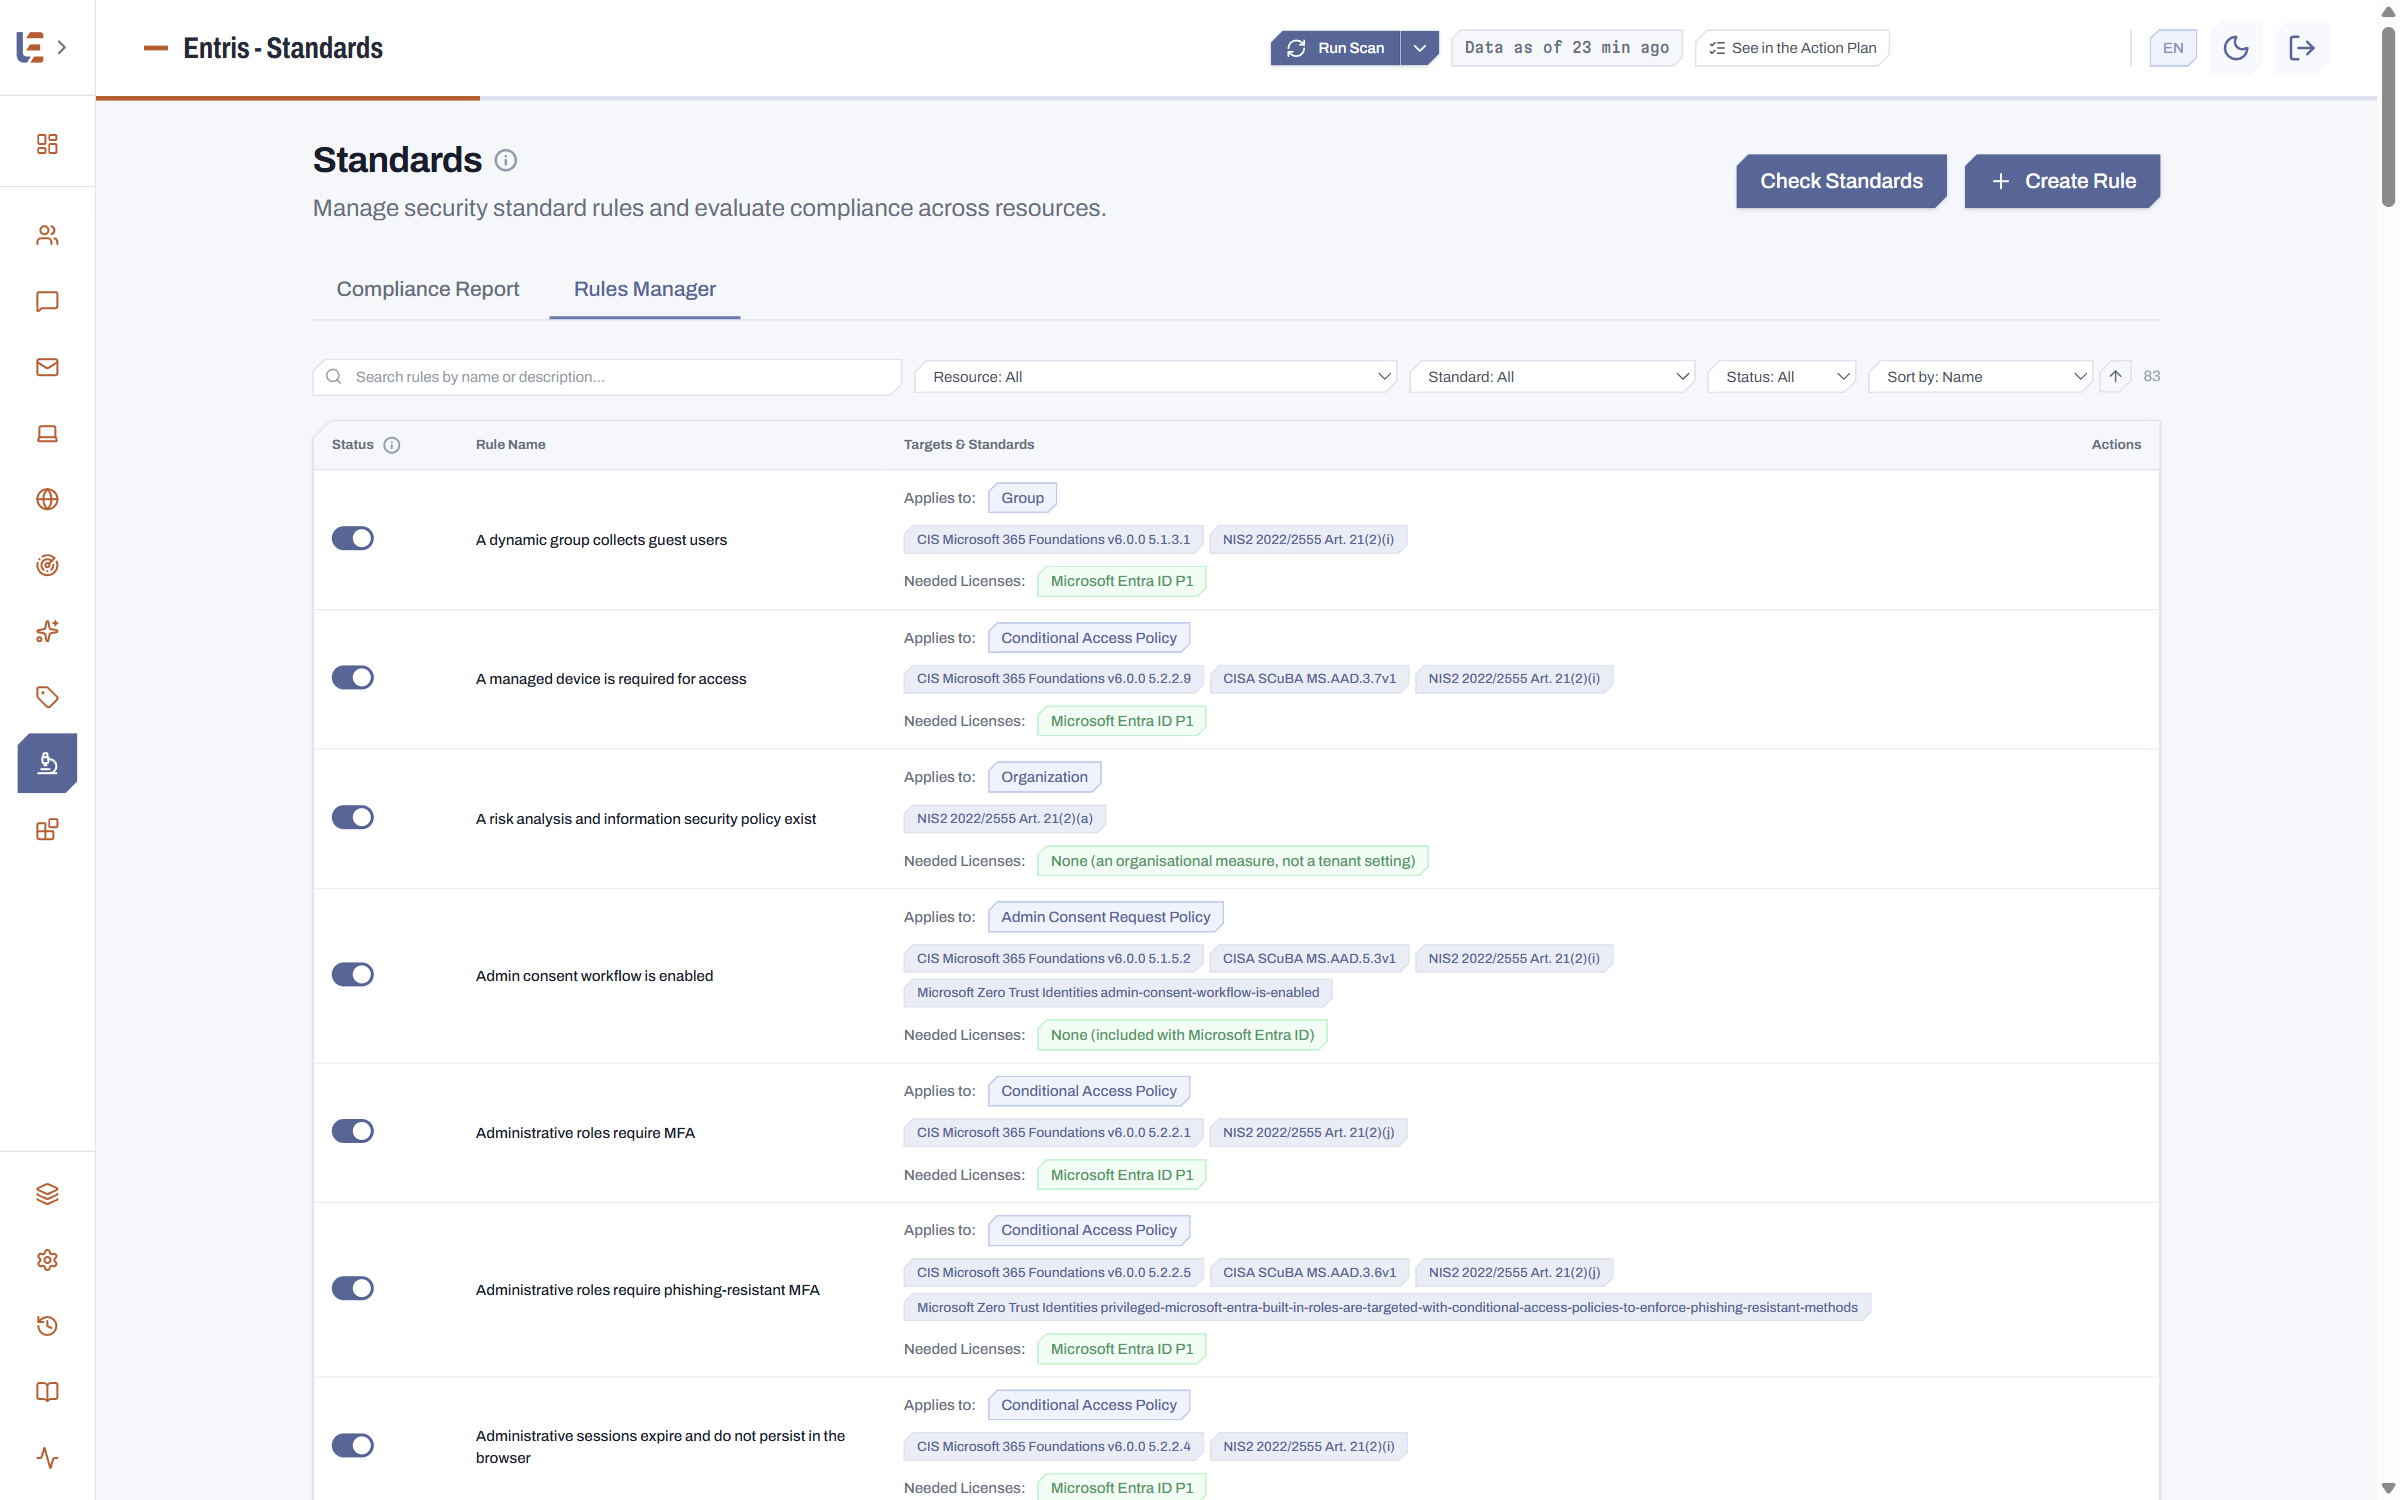Open the dashboard grid icon in sidebar
The image size is (2400, 1500).
click(x=47, y=144)
